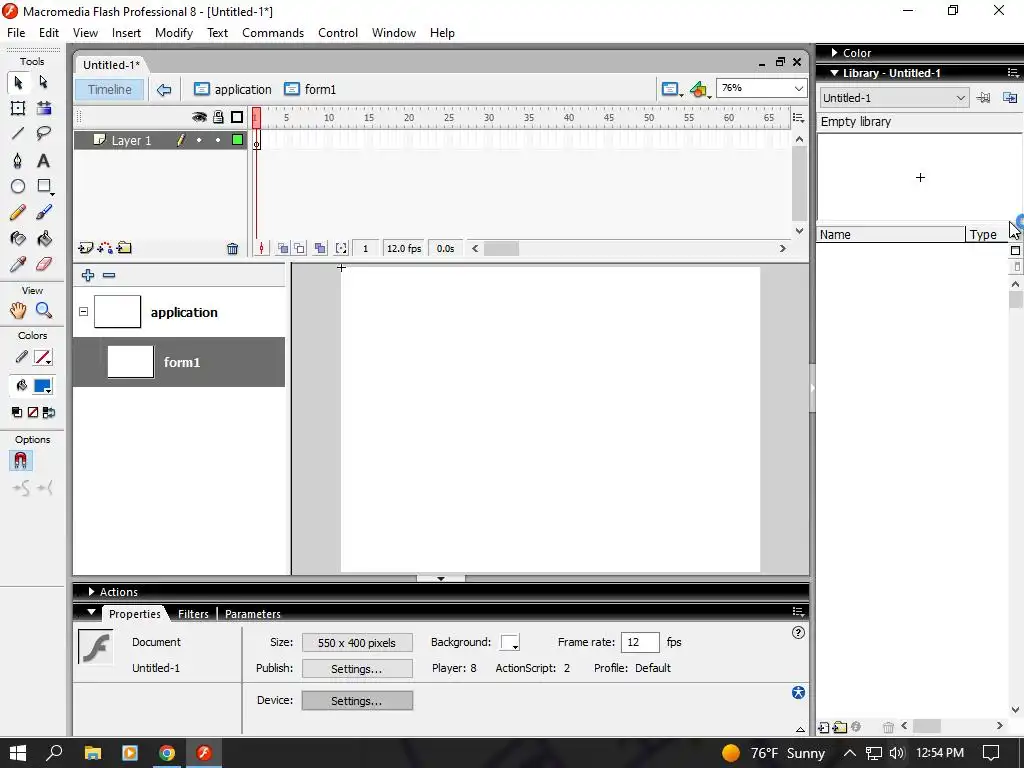
Task: Select the Zoom magnifier tool
Action: coord(44,310)
